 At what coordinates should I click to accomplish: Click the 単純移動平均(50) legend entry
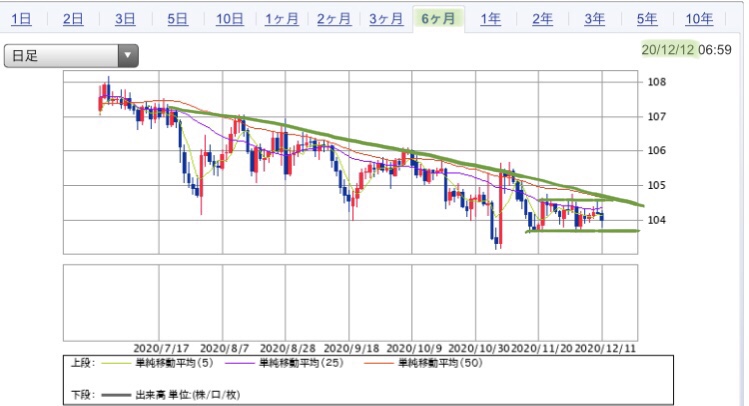pos(440,363)
